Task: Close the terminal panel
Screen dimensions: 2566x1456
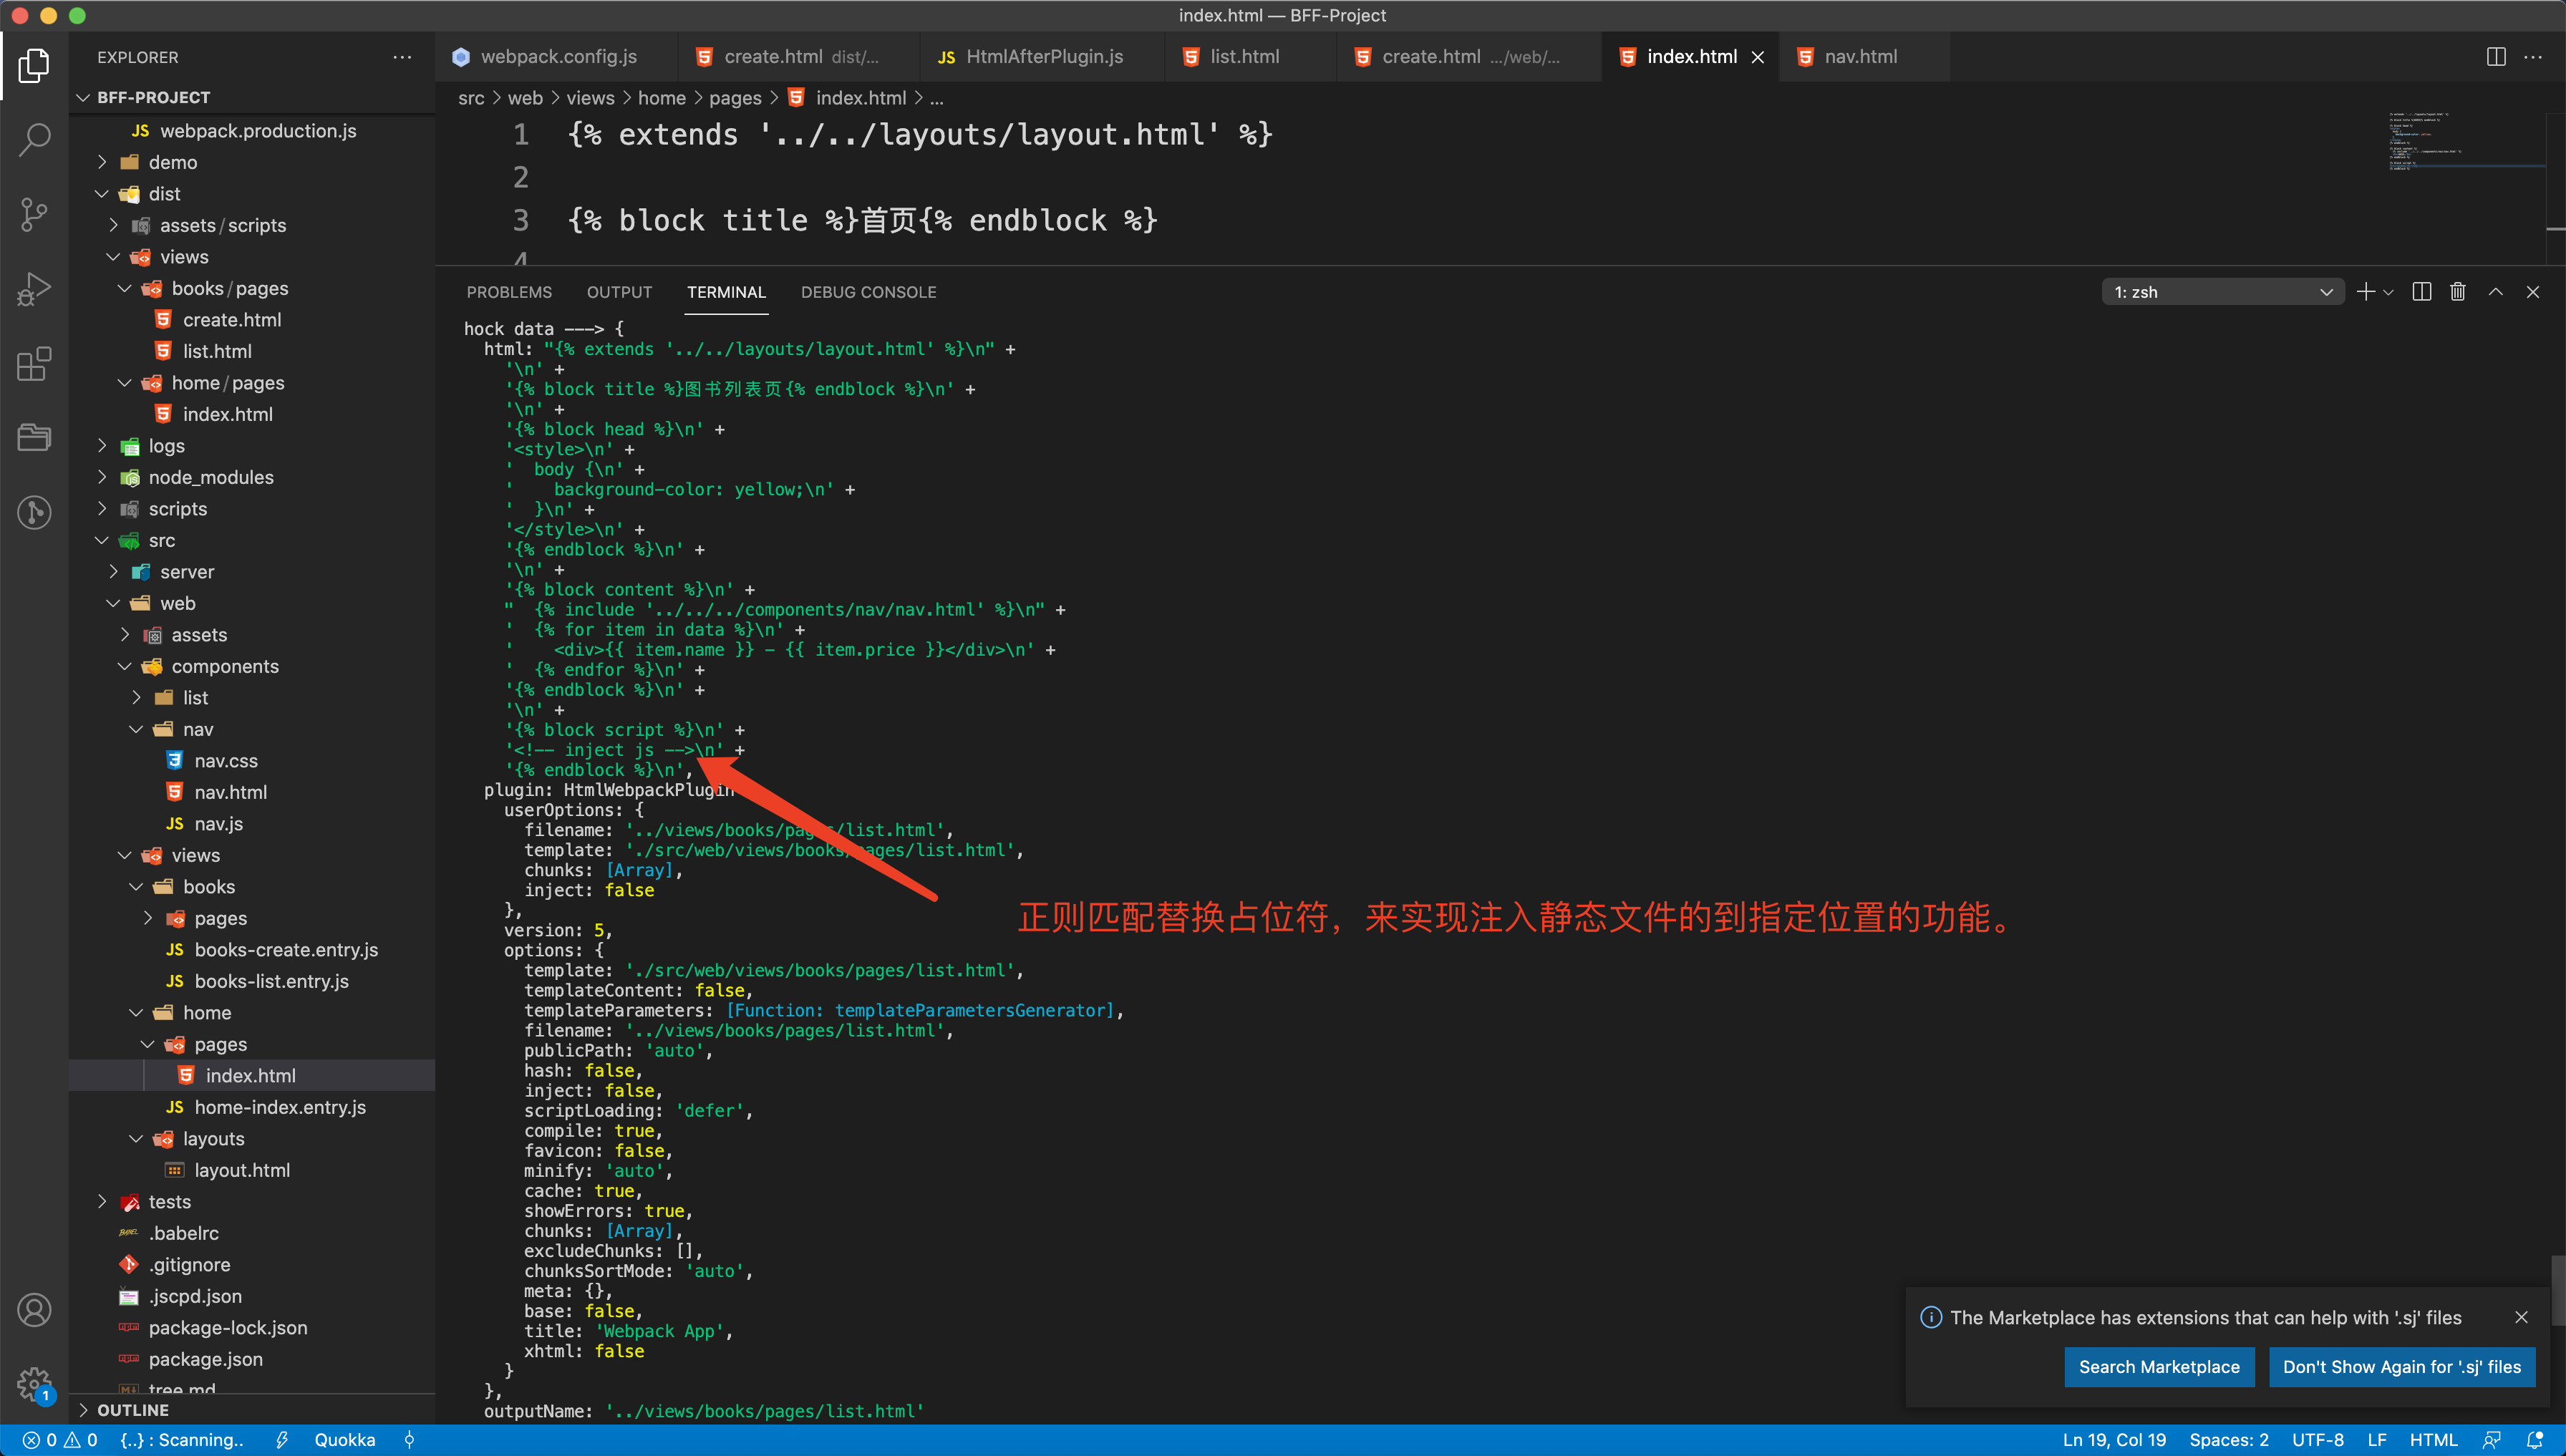Action: click(2533, 292)
